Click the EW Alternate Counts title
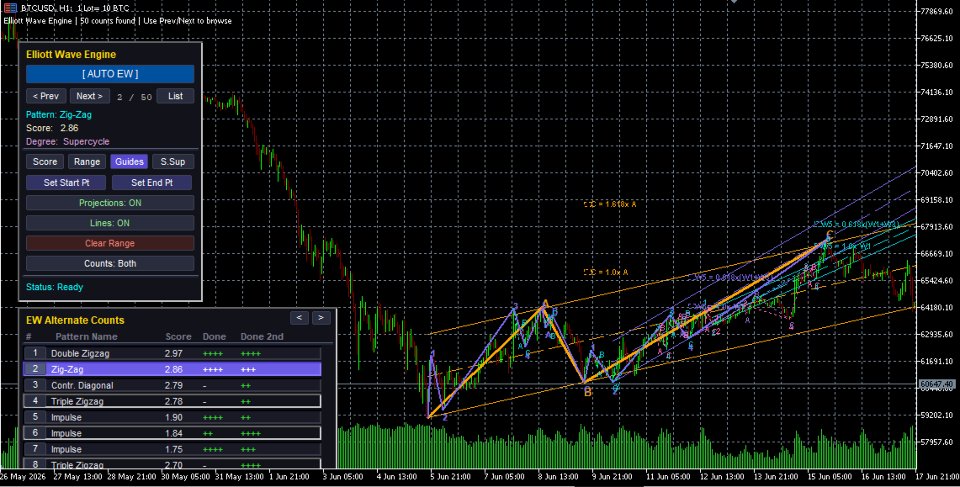The image size is (960, 487). coord(75,320)
